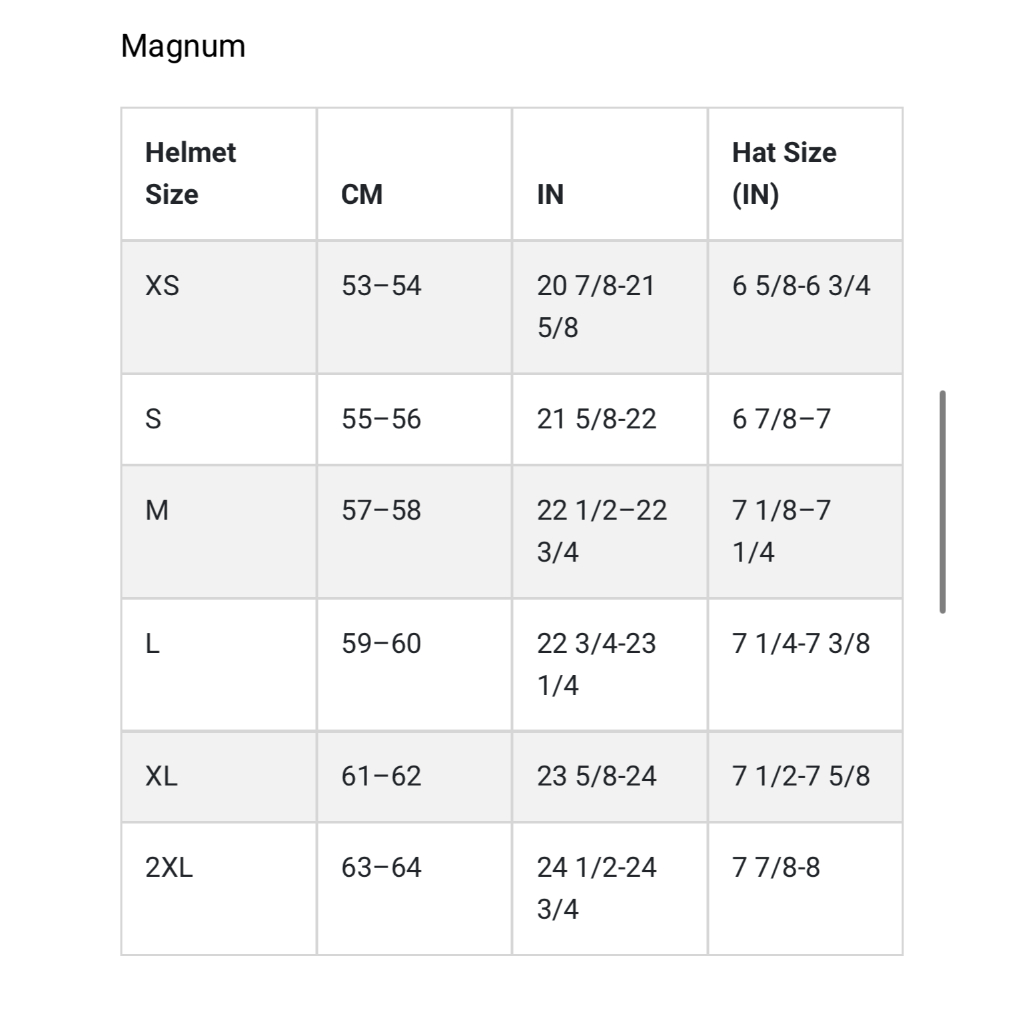The image size is (1024, 1024).
Task: Select the XS helmet size cell
Action: coord(219,307)
